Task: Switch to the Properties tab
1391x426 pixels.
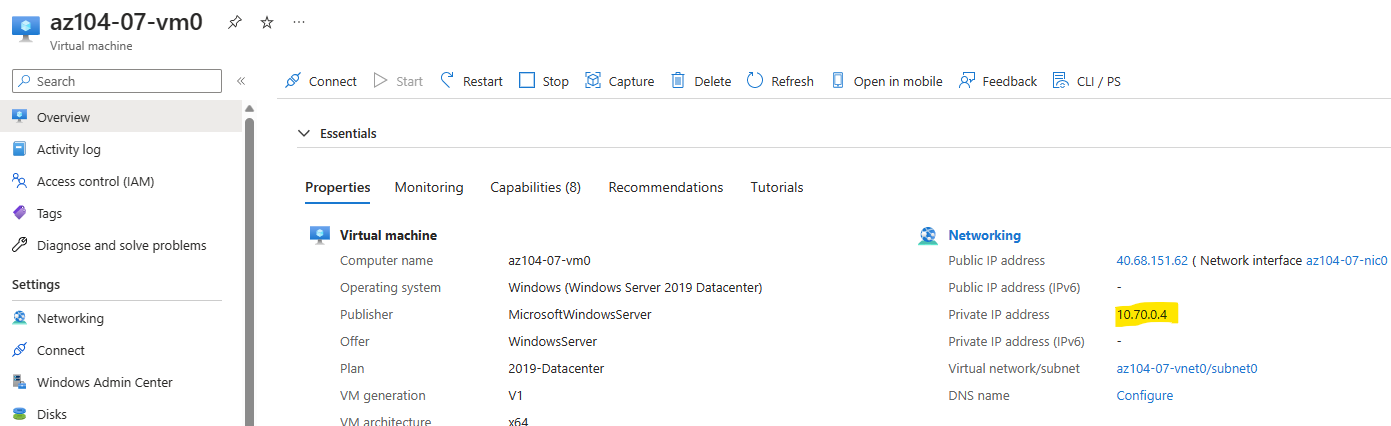Action: tap(338, 187)
